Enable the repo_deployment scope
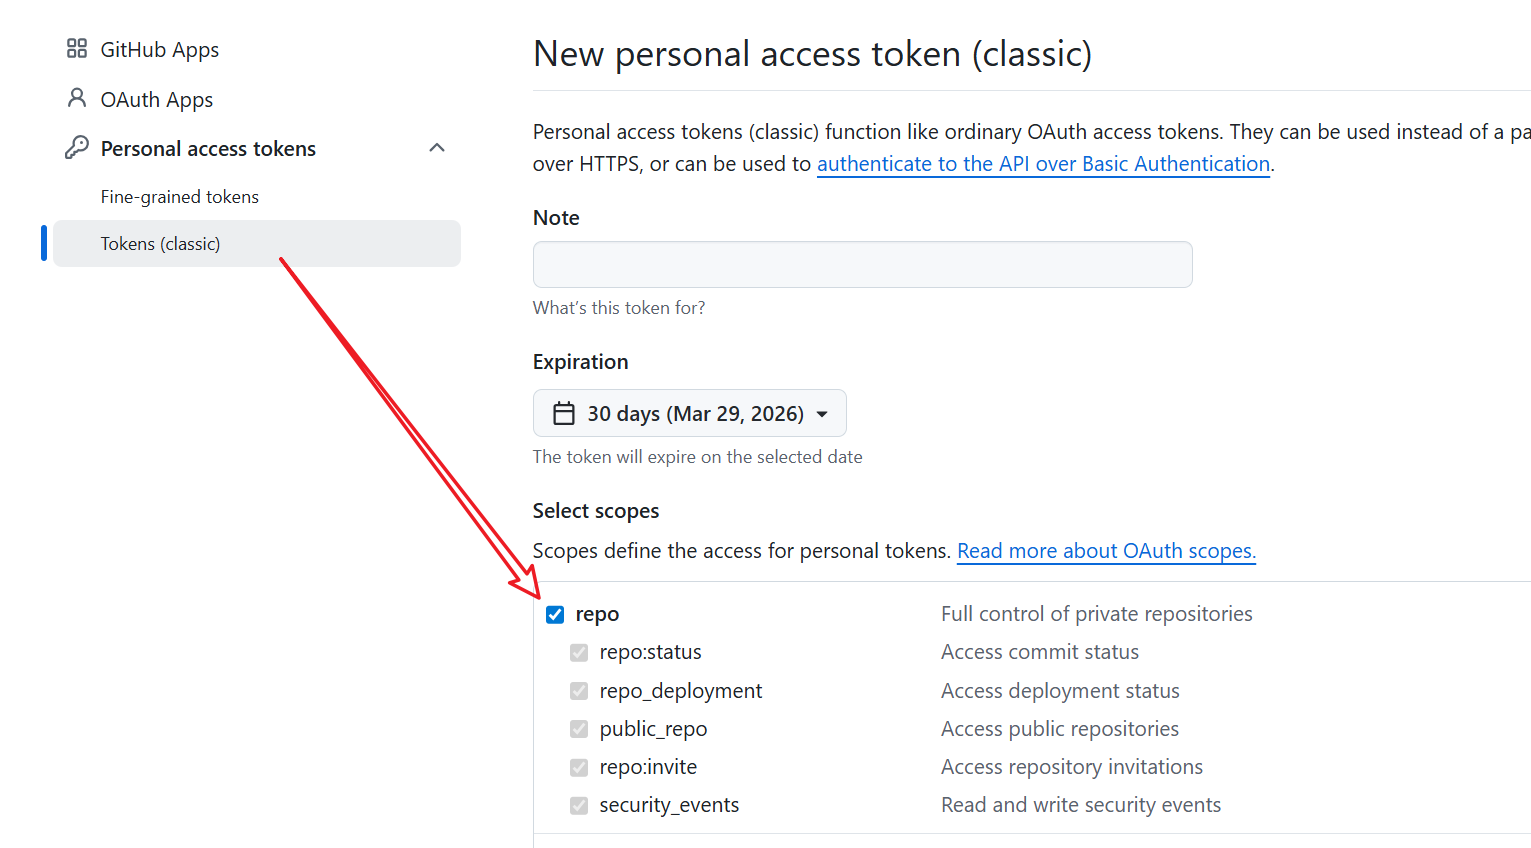This screenshot has height=848, width=1531. [579, 690]
